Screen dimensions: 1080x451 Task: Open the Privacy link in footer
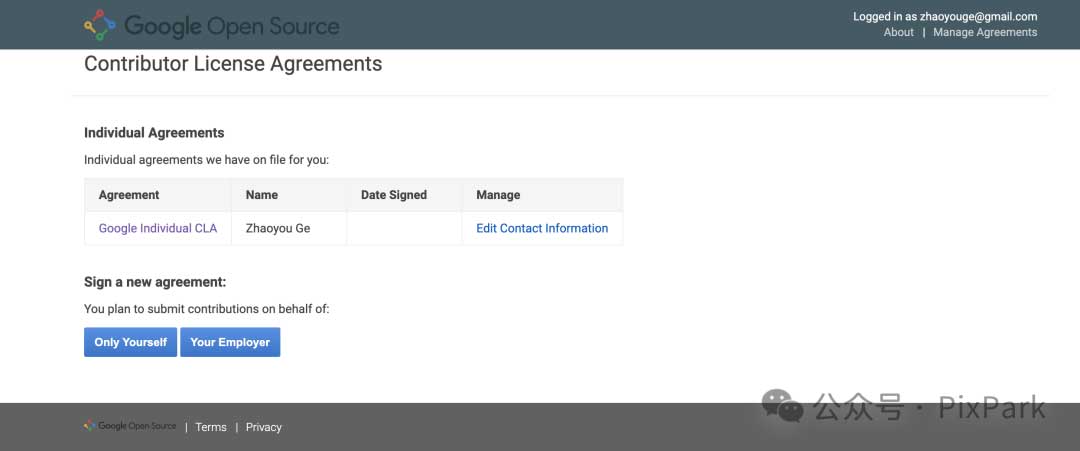point(264,427)
